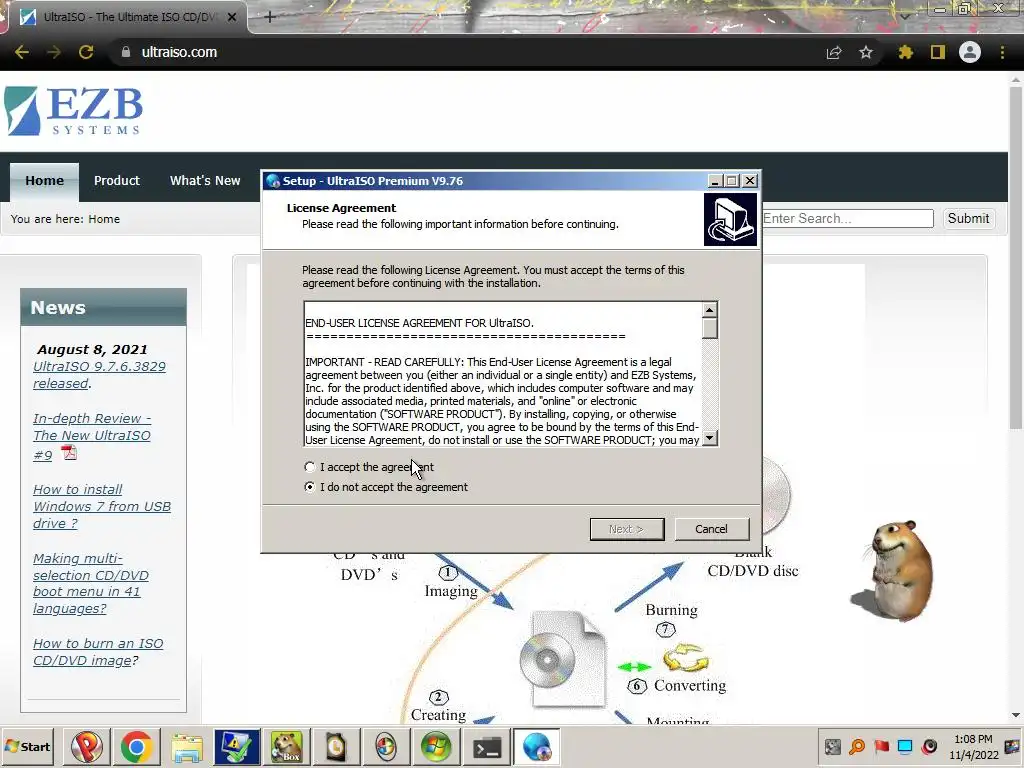Click the setup computer-disc wizard image
The image size is (1024, 768).
pos(730,219)
